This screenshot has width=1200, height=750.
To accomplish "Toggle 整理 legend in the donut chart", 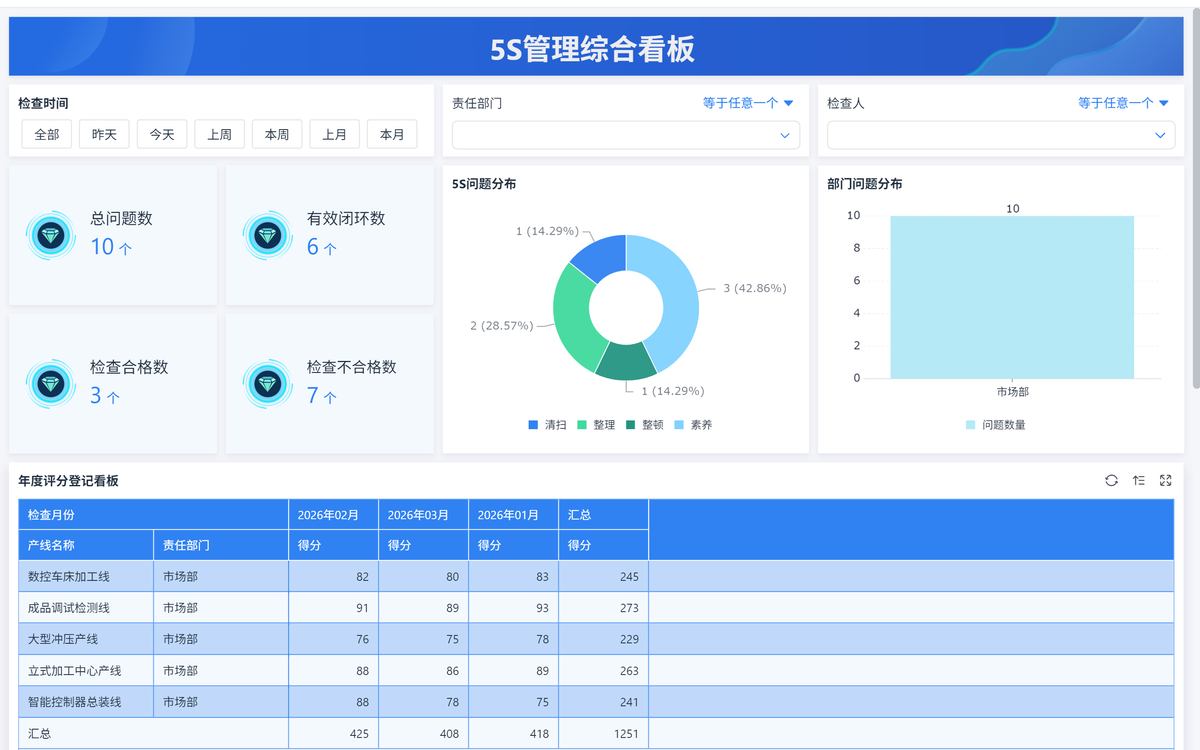I will (596, 425).
